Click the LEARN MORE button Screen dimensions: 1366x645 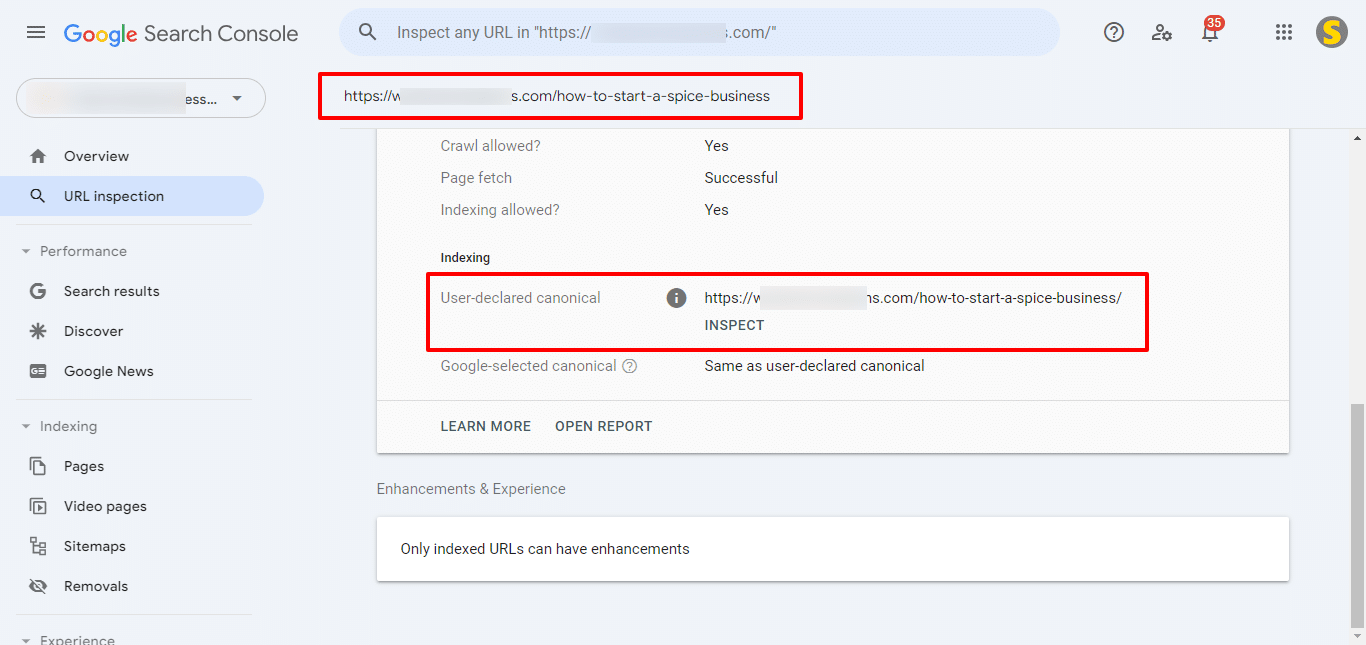click(x=486, y=426)
